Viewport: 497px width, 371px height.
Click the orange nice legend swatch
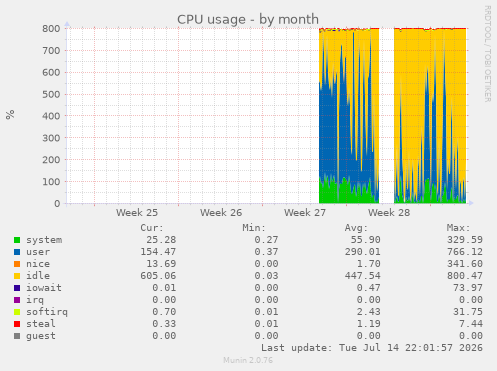point(17,264)
